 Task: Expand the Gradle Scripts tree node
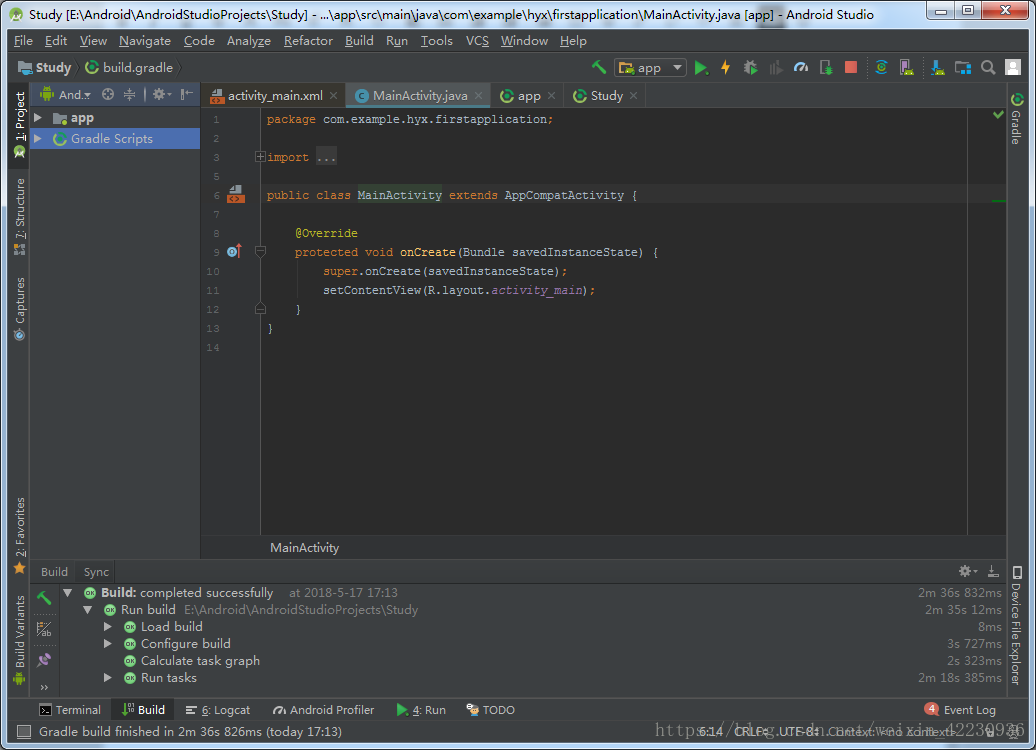[x=38, y=139]
